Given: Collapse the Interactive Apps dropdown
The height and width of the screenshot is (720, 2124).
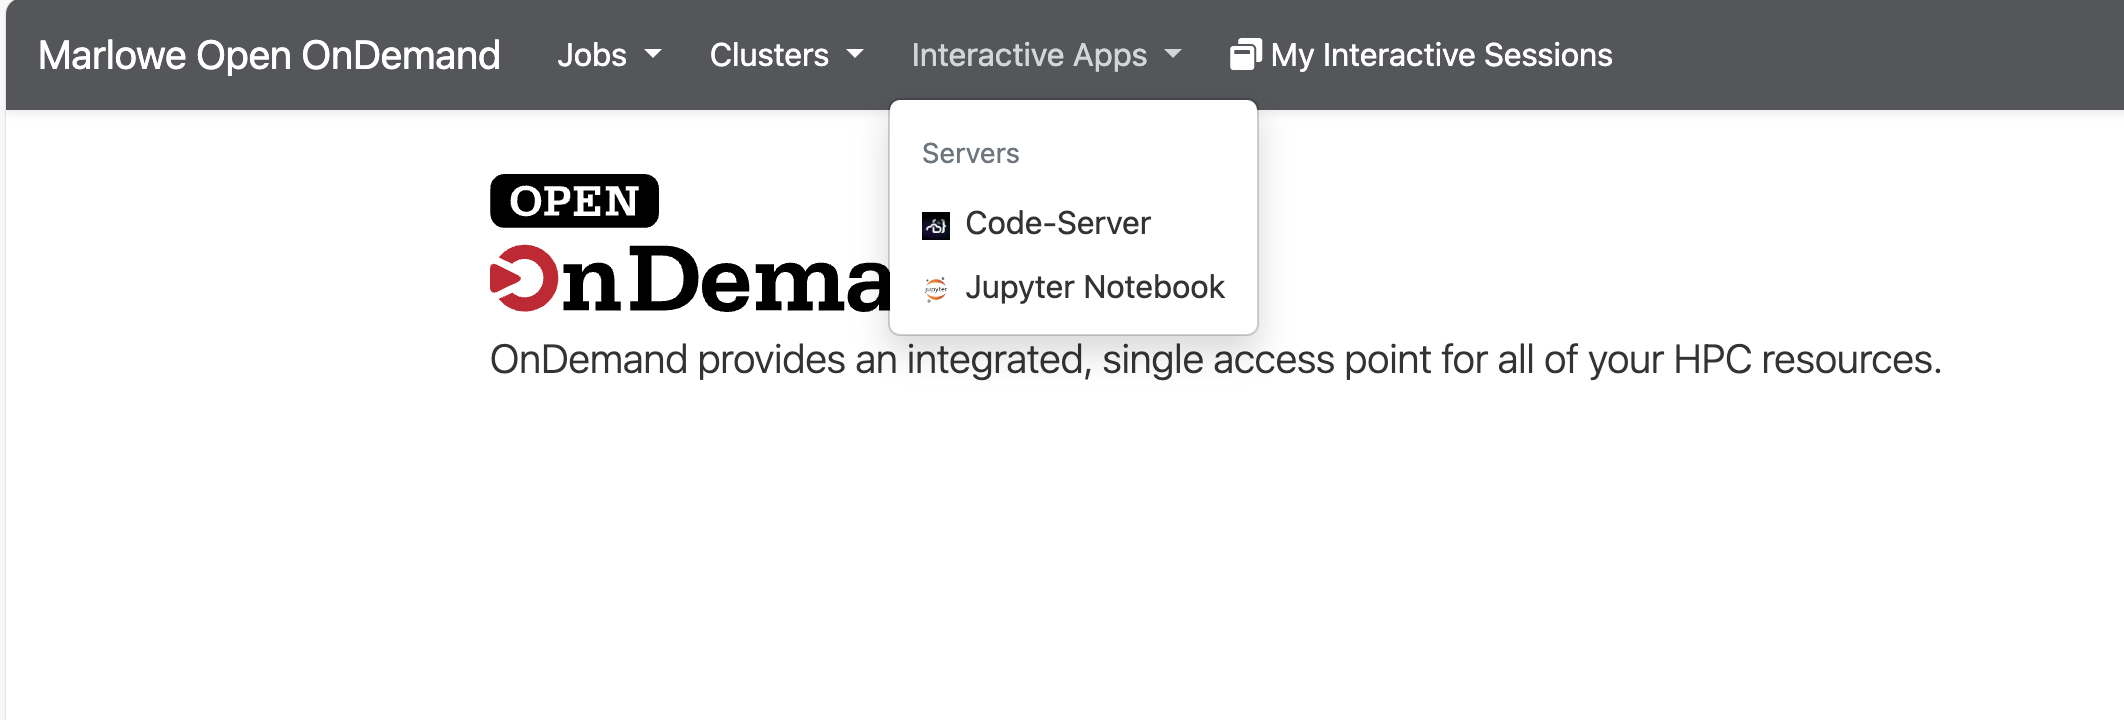Looking at the screenshot, I should (1045, 55).
